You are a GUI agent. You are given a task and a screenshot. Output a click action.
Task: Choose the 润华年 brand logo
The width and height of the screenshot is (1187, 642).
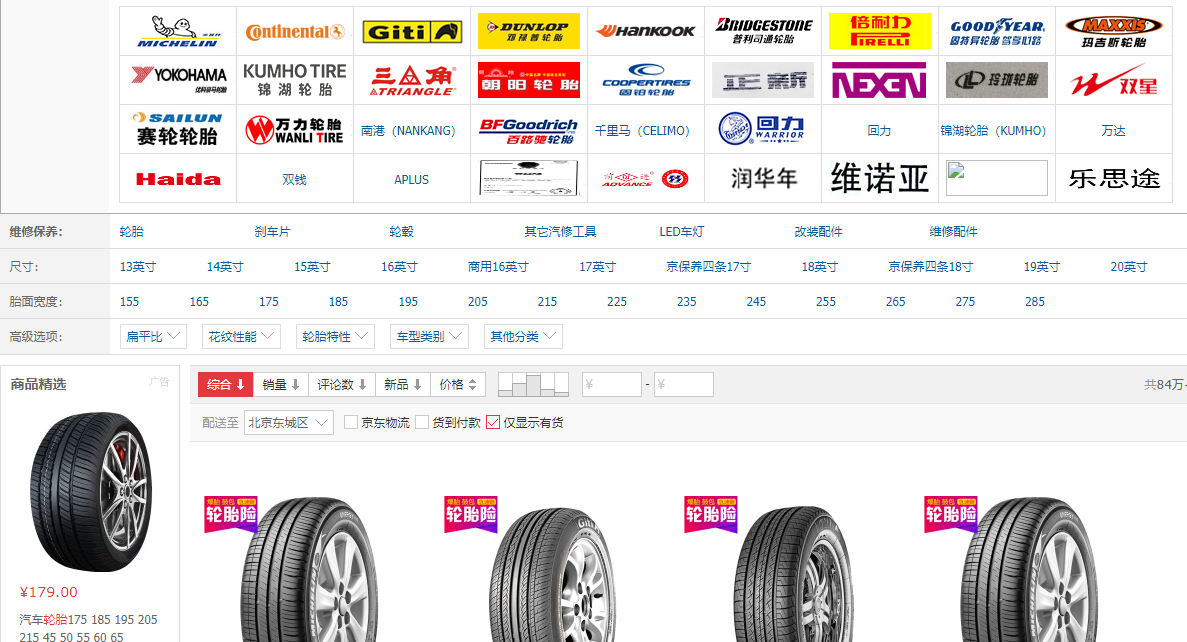[763, 179]
